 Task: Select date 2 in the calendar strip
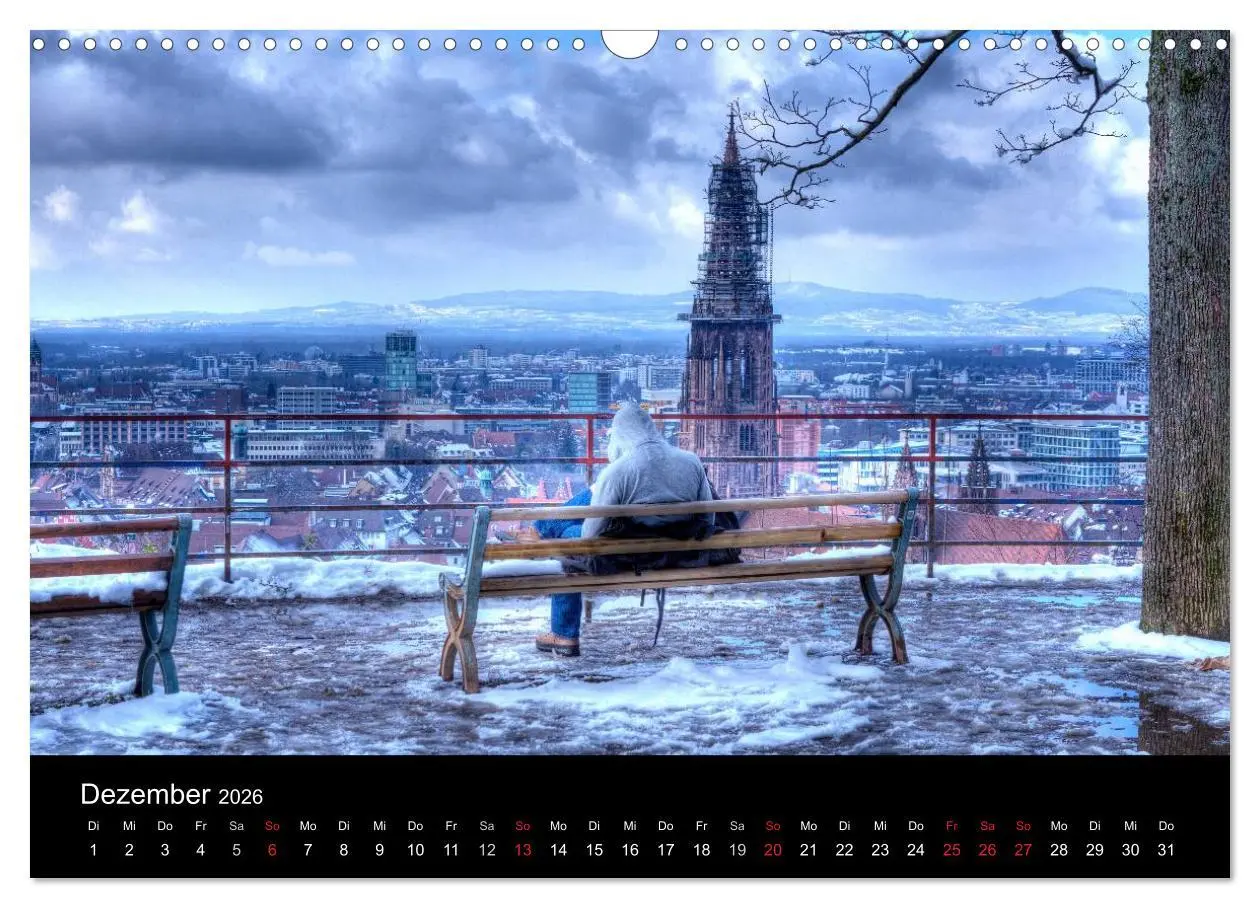129,850
